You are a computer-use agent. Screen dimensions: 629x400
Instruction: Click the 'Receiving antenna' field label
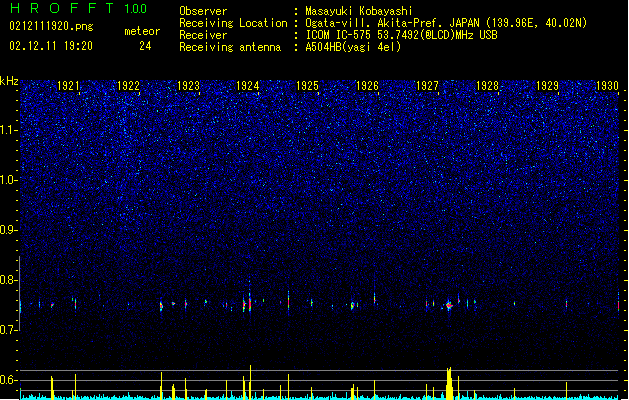[x=230, y=47]
